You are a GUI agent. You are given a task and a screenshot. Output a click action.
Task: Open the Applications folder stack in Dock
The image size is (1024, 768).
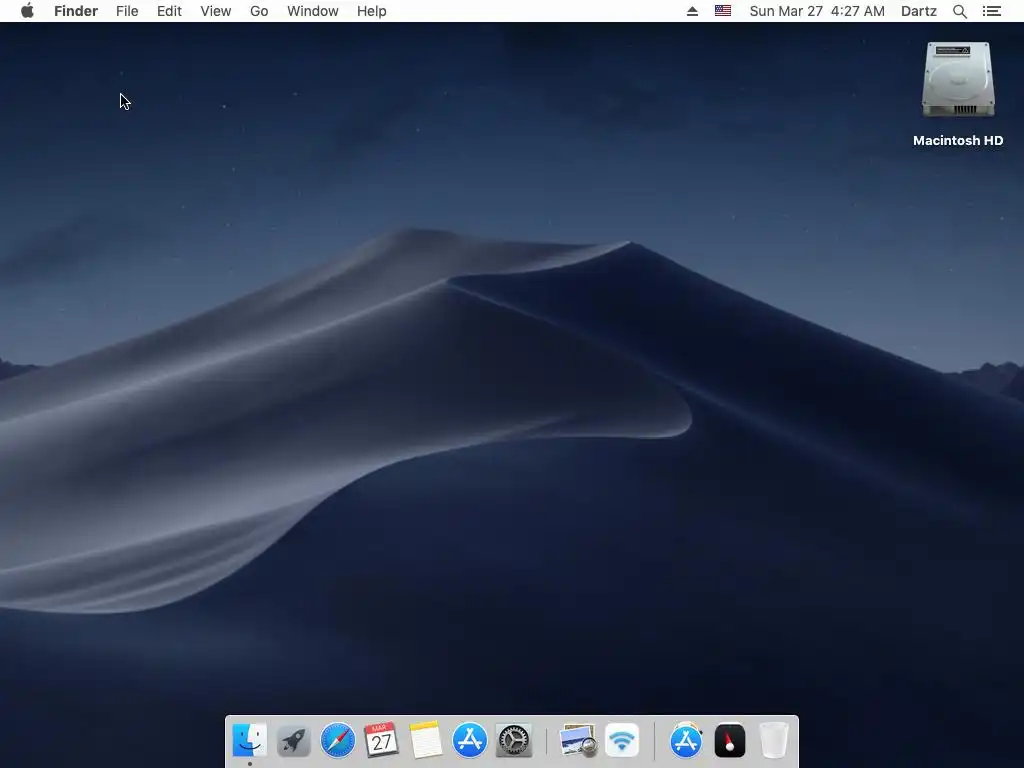686,740
